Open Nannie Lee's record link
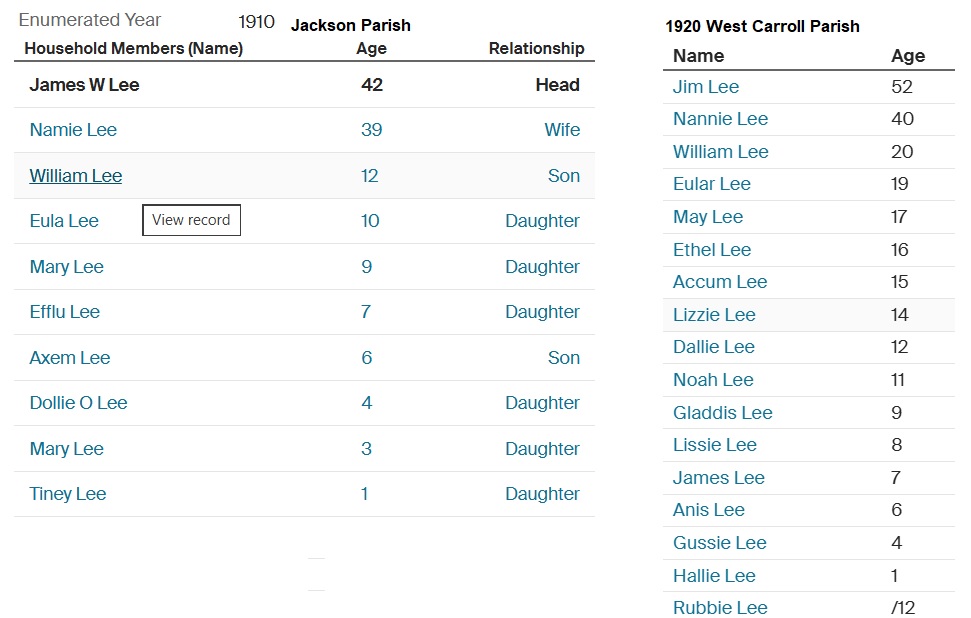 point(720,119)
